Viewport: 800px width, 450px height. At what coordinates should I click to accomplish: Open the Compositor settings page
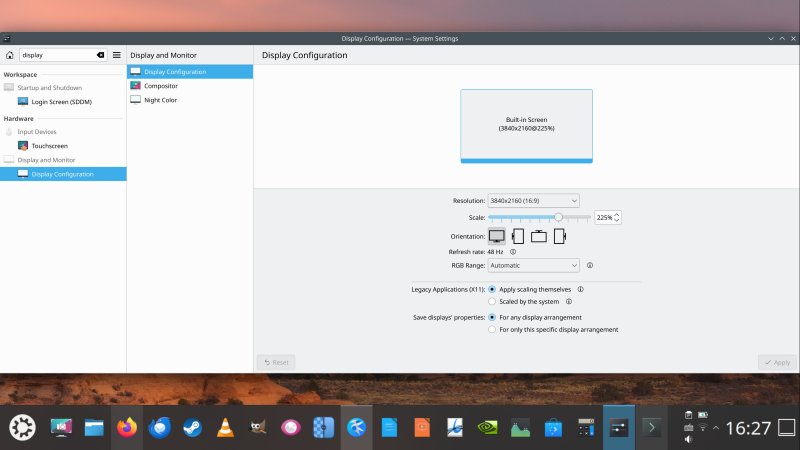click(160, 86)
